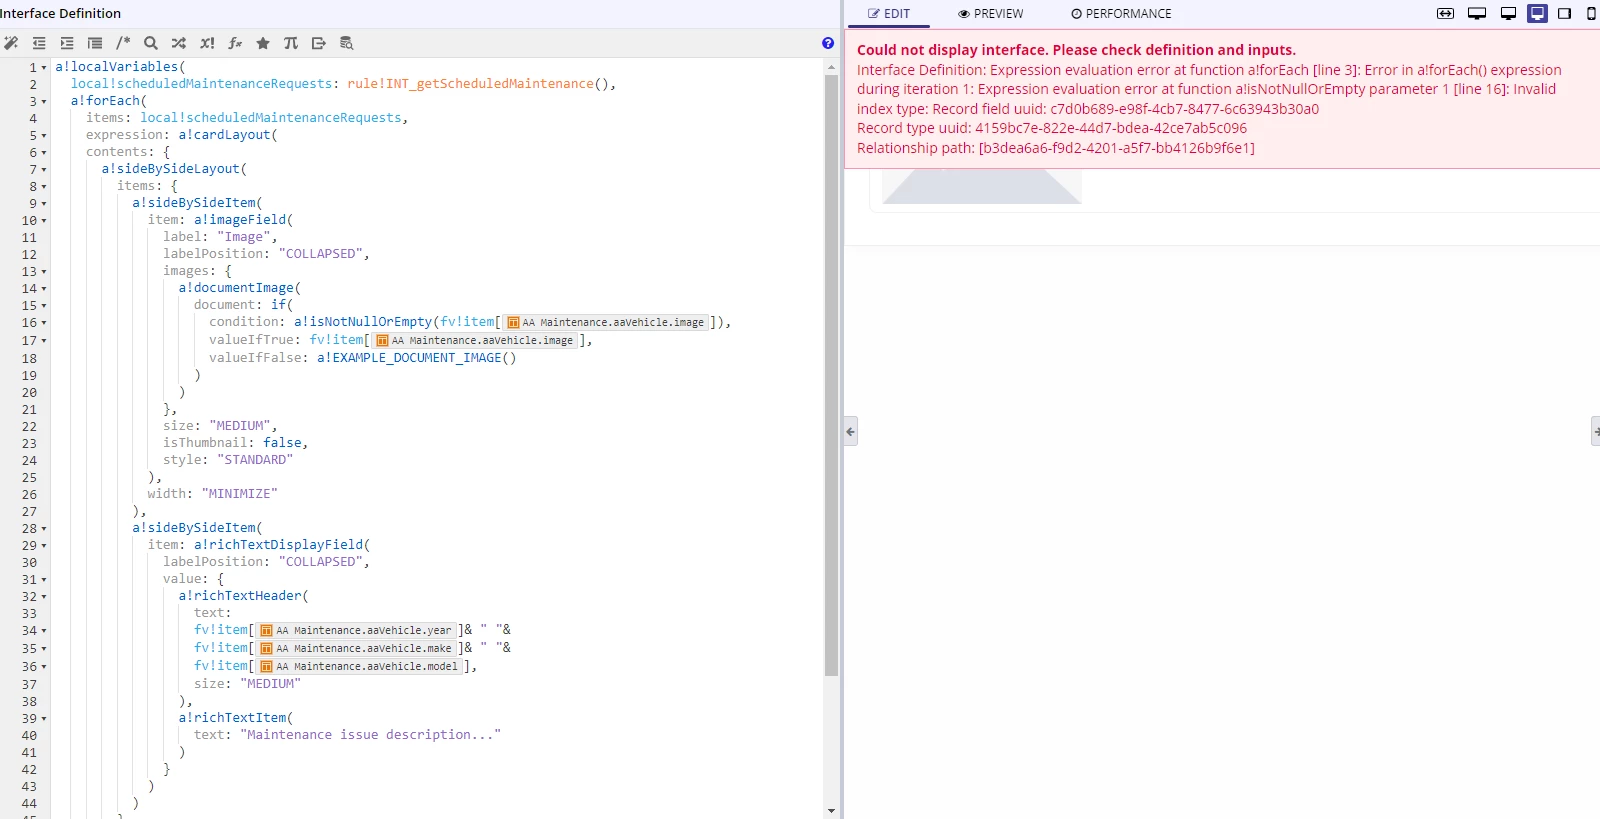Click the export arrow toolbar icon

tap(319, 43)
